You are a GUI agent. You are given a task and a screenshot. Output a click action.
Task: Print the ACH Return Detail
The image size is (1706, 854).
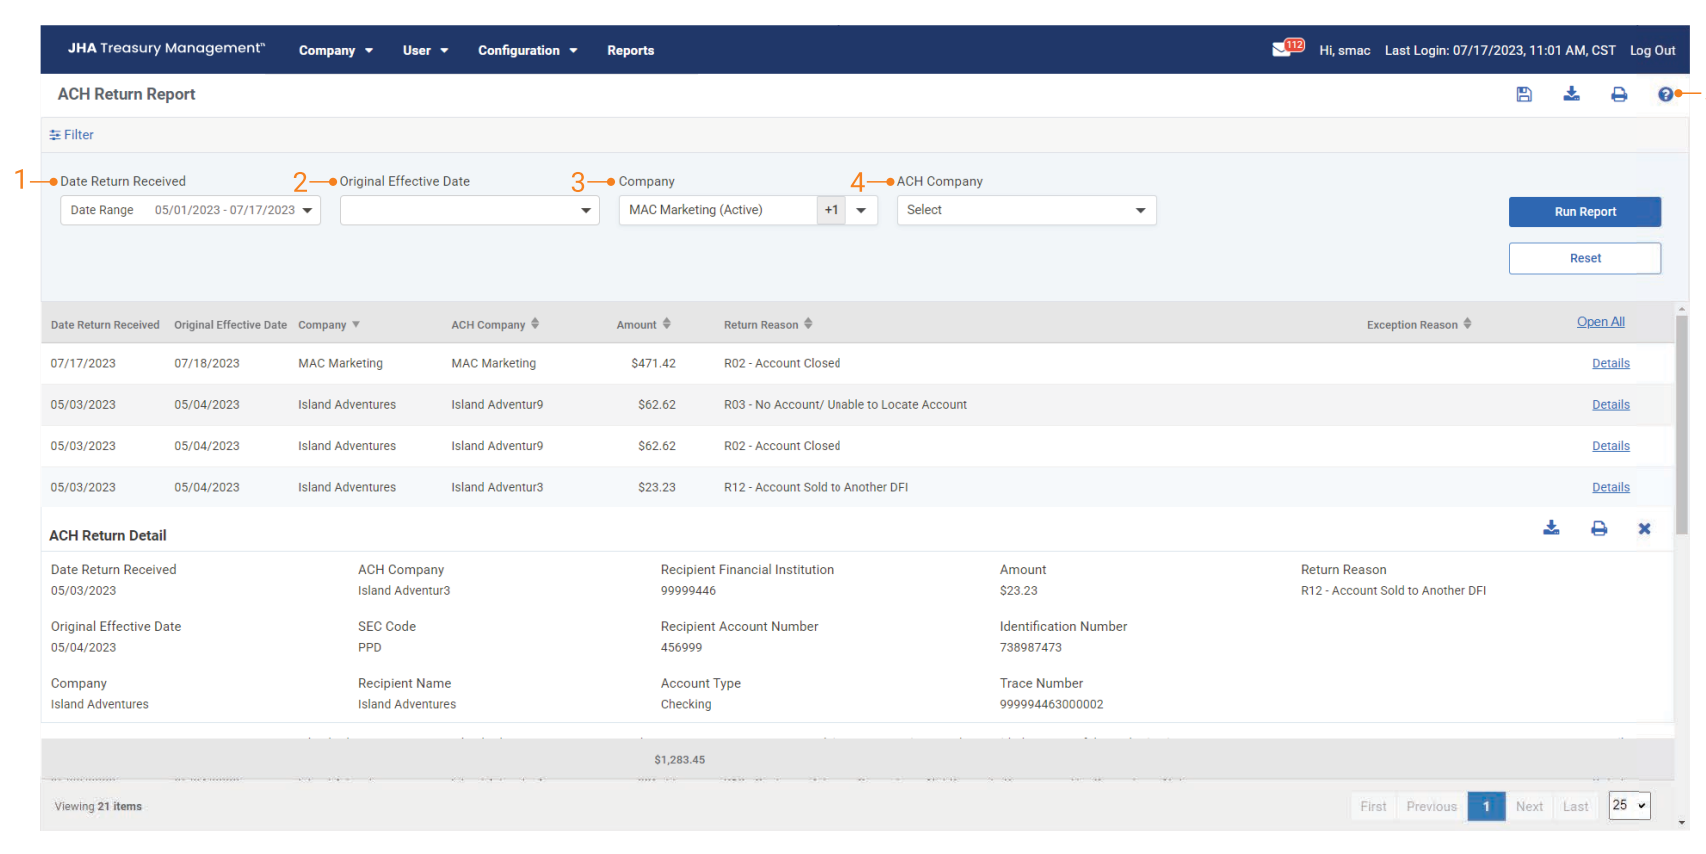(1598, 528)
